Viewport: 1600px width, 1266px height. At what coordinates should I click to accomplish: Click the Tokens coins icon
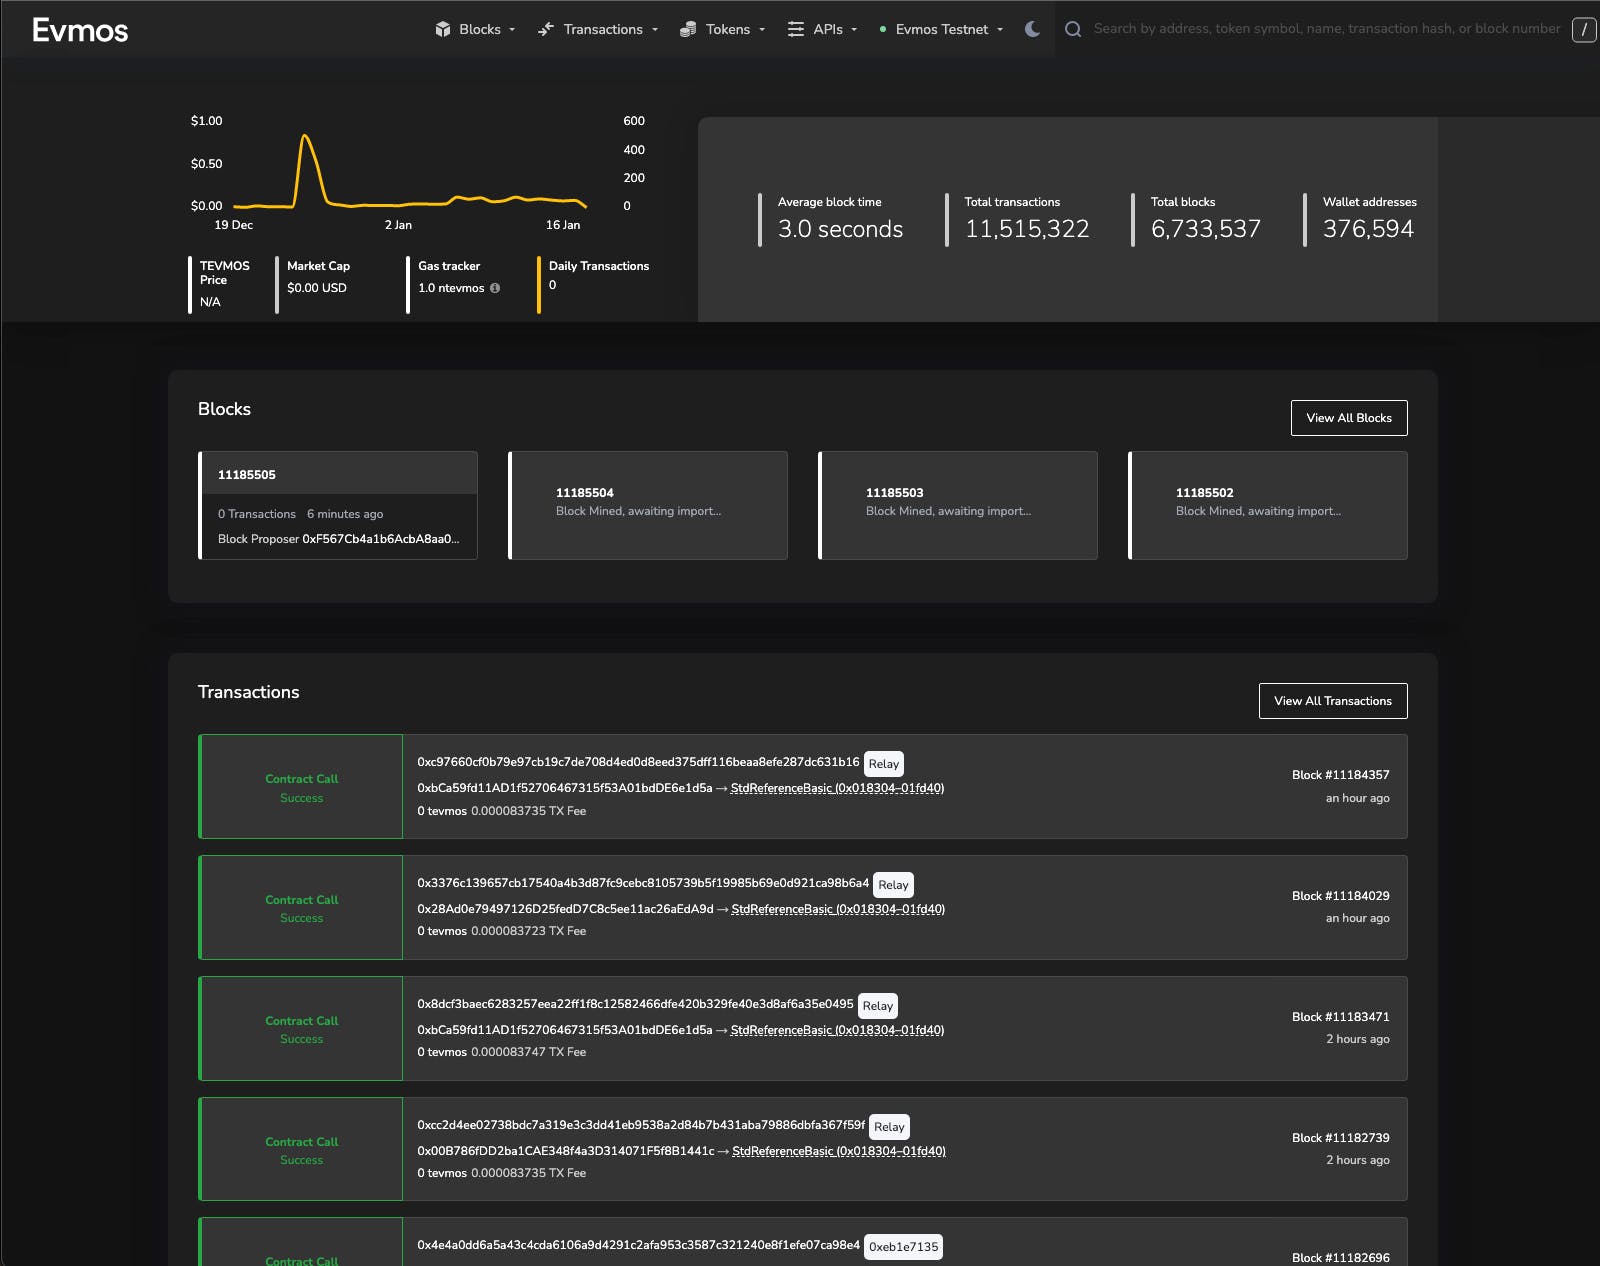688,29
